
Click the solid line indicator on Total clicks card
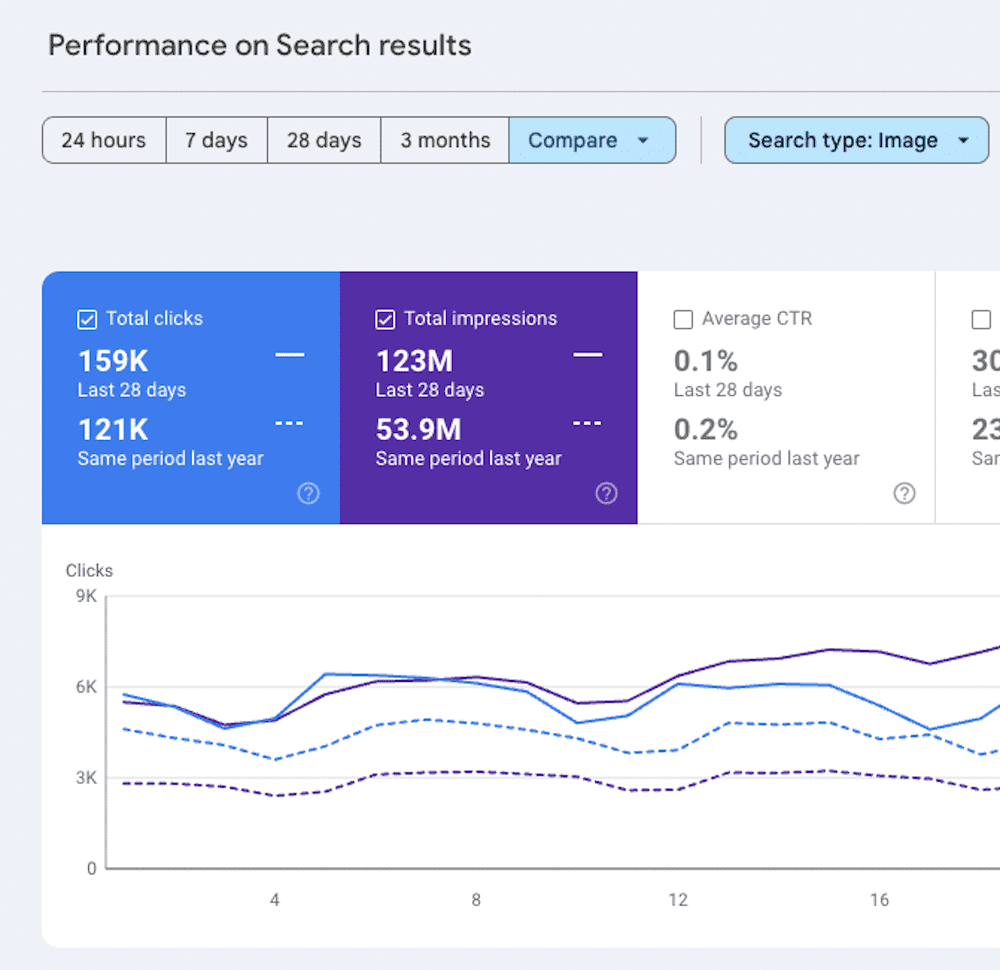(288, 354)
